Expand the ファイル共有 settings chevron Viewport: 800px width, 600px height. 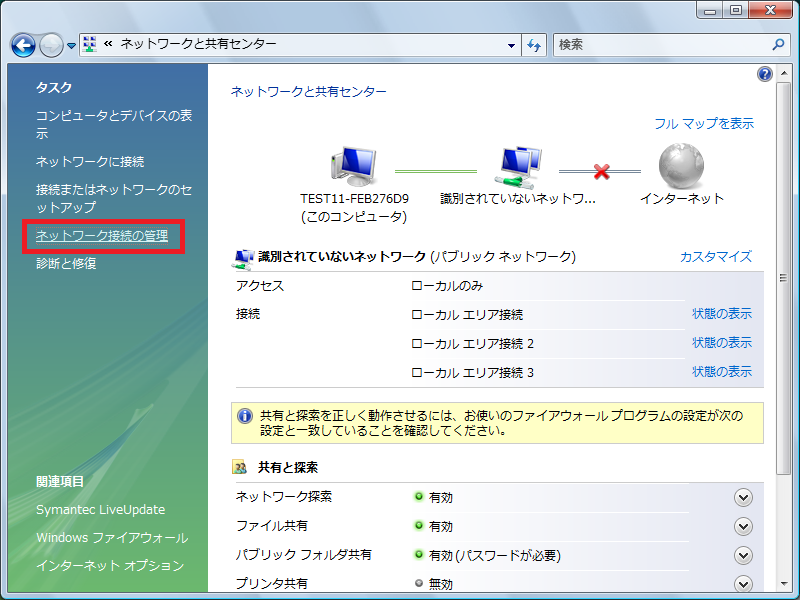pyautogui.click(x=742, y=527)
